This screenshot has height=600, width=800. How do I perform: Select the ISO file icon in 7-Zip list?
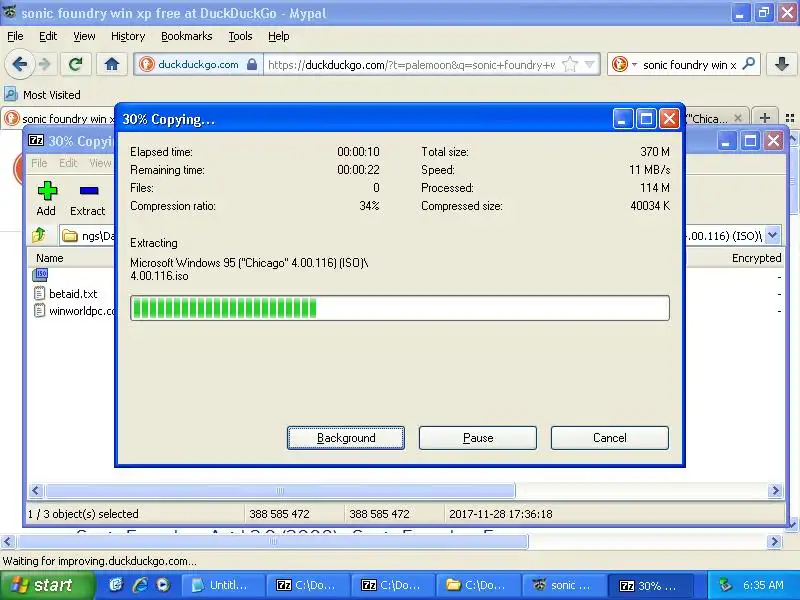pyautogui.click(x=40, y=276)
